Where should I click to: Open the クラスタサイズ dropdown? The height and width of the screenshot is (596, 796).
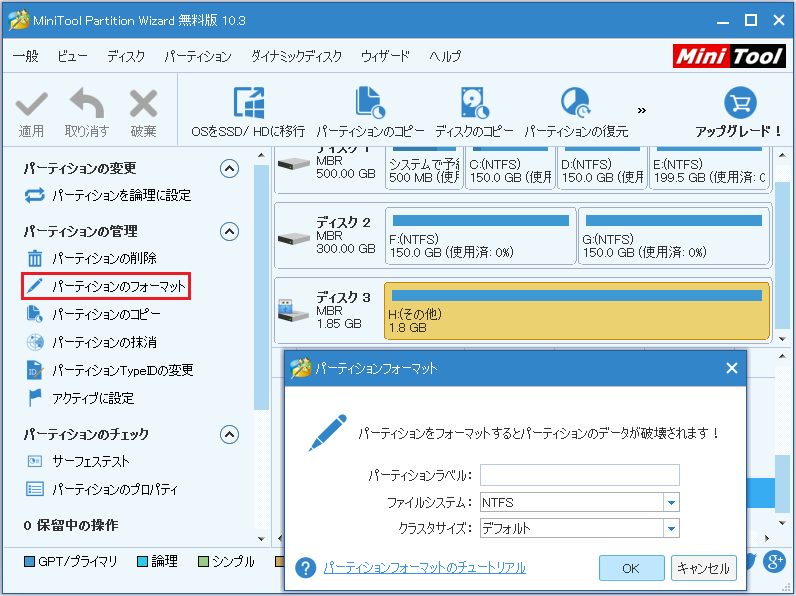(x=671, y=529)
